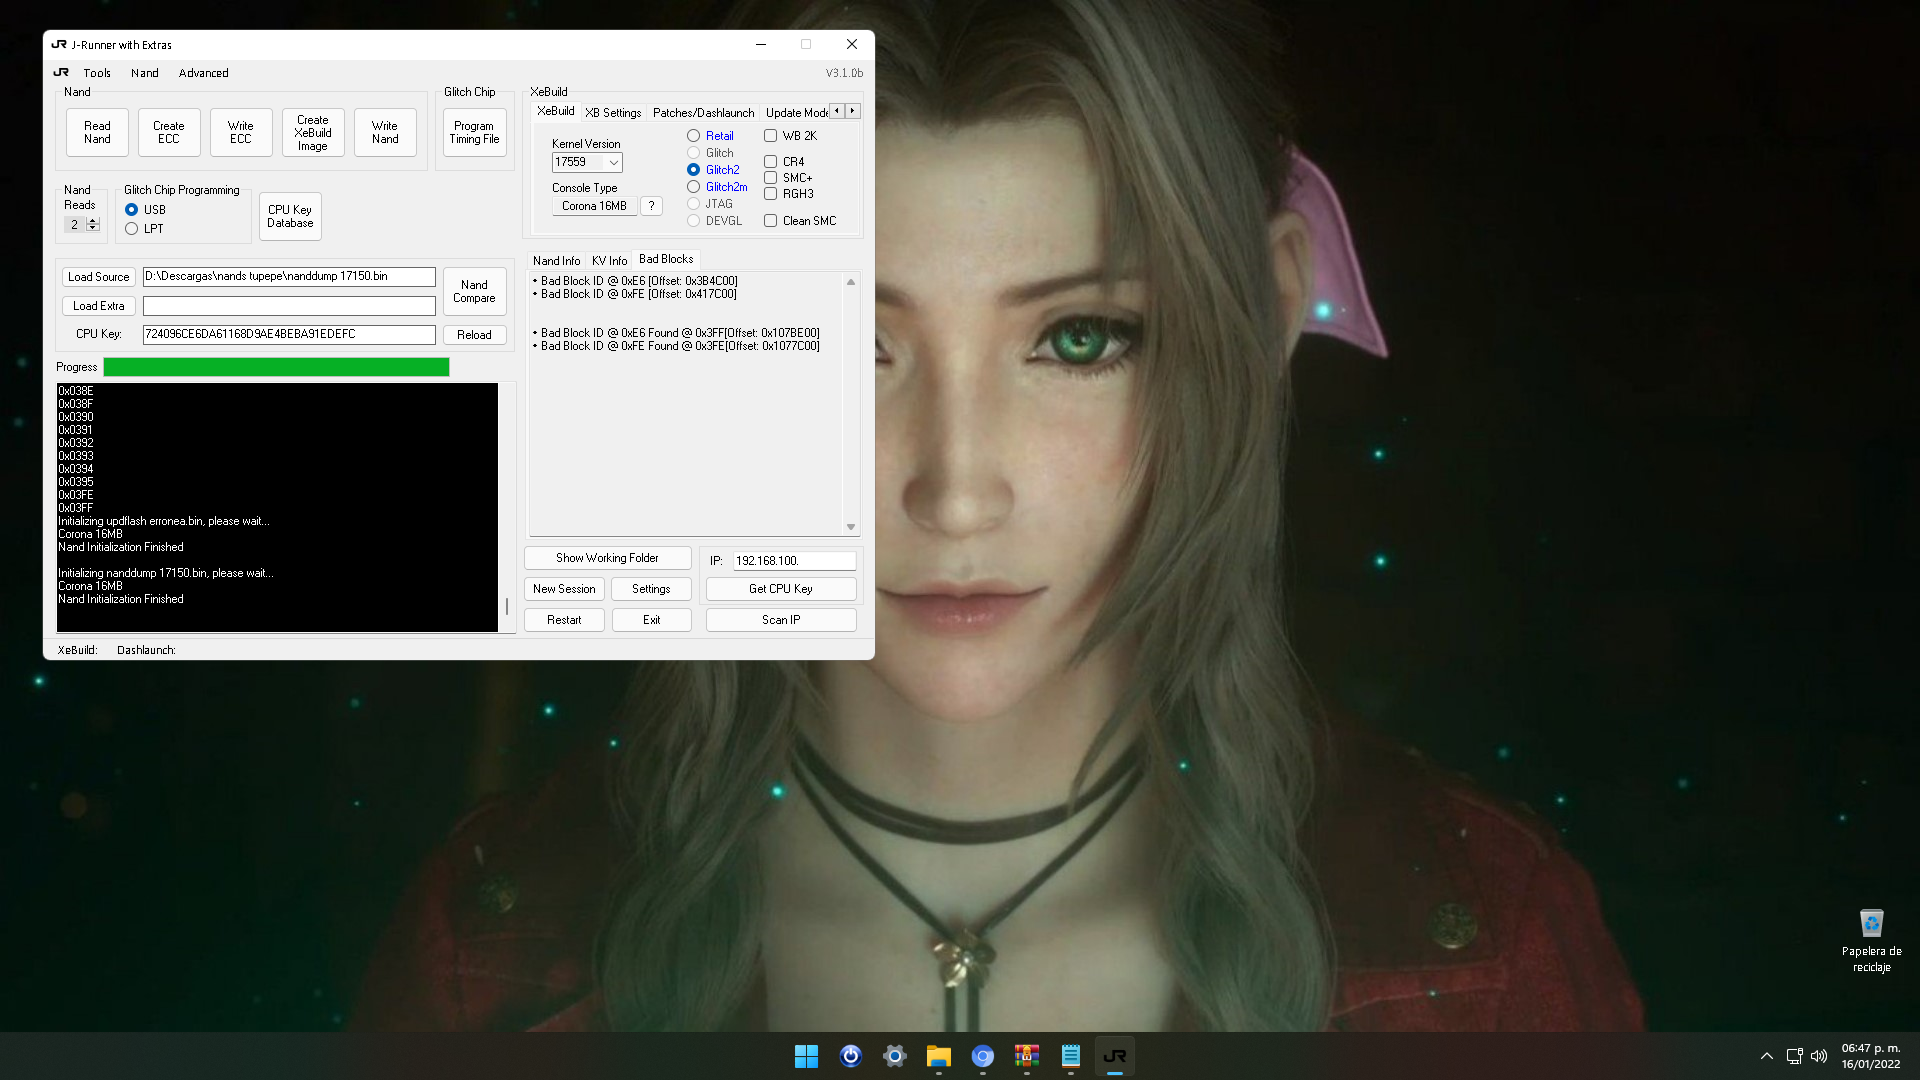Screen dimensions: 1920x1080
Task: Switch to Update Mode tab
Action: pyautogui.click(x=796, y=113)
